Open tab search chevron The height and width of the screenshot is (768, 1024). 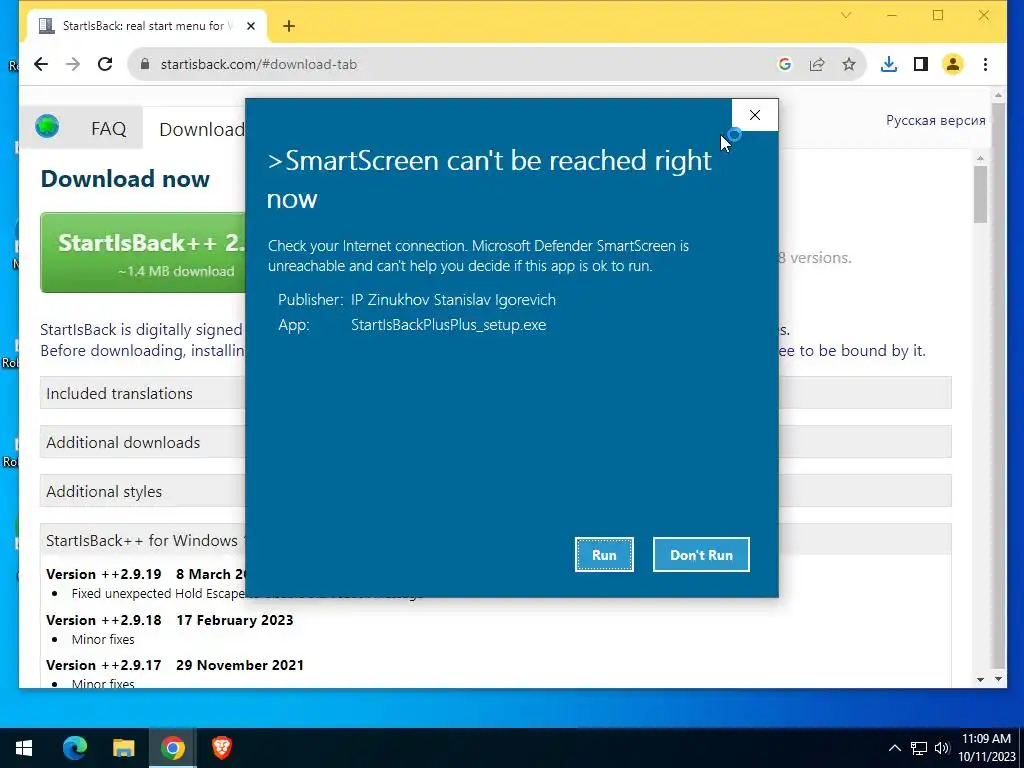pos(846,15)
